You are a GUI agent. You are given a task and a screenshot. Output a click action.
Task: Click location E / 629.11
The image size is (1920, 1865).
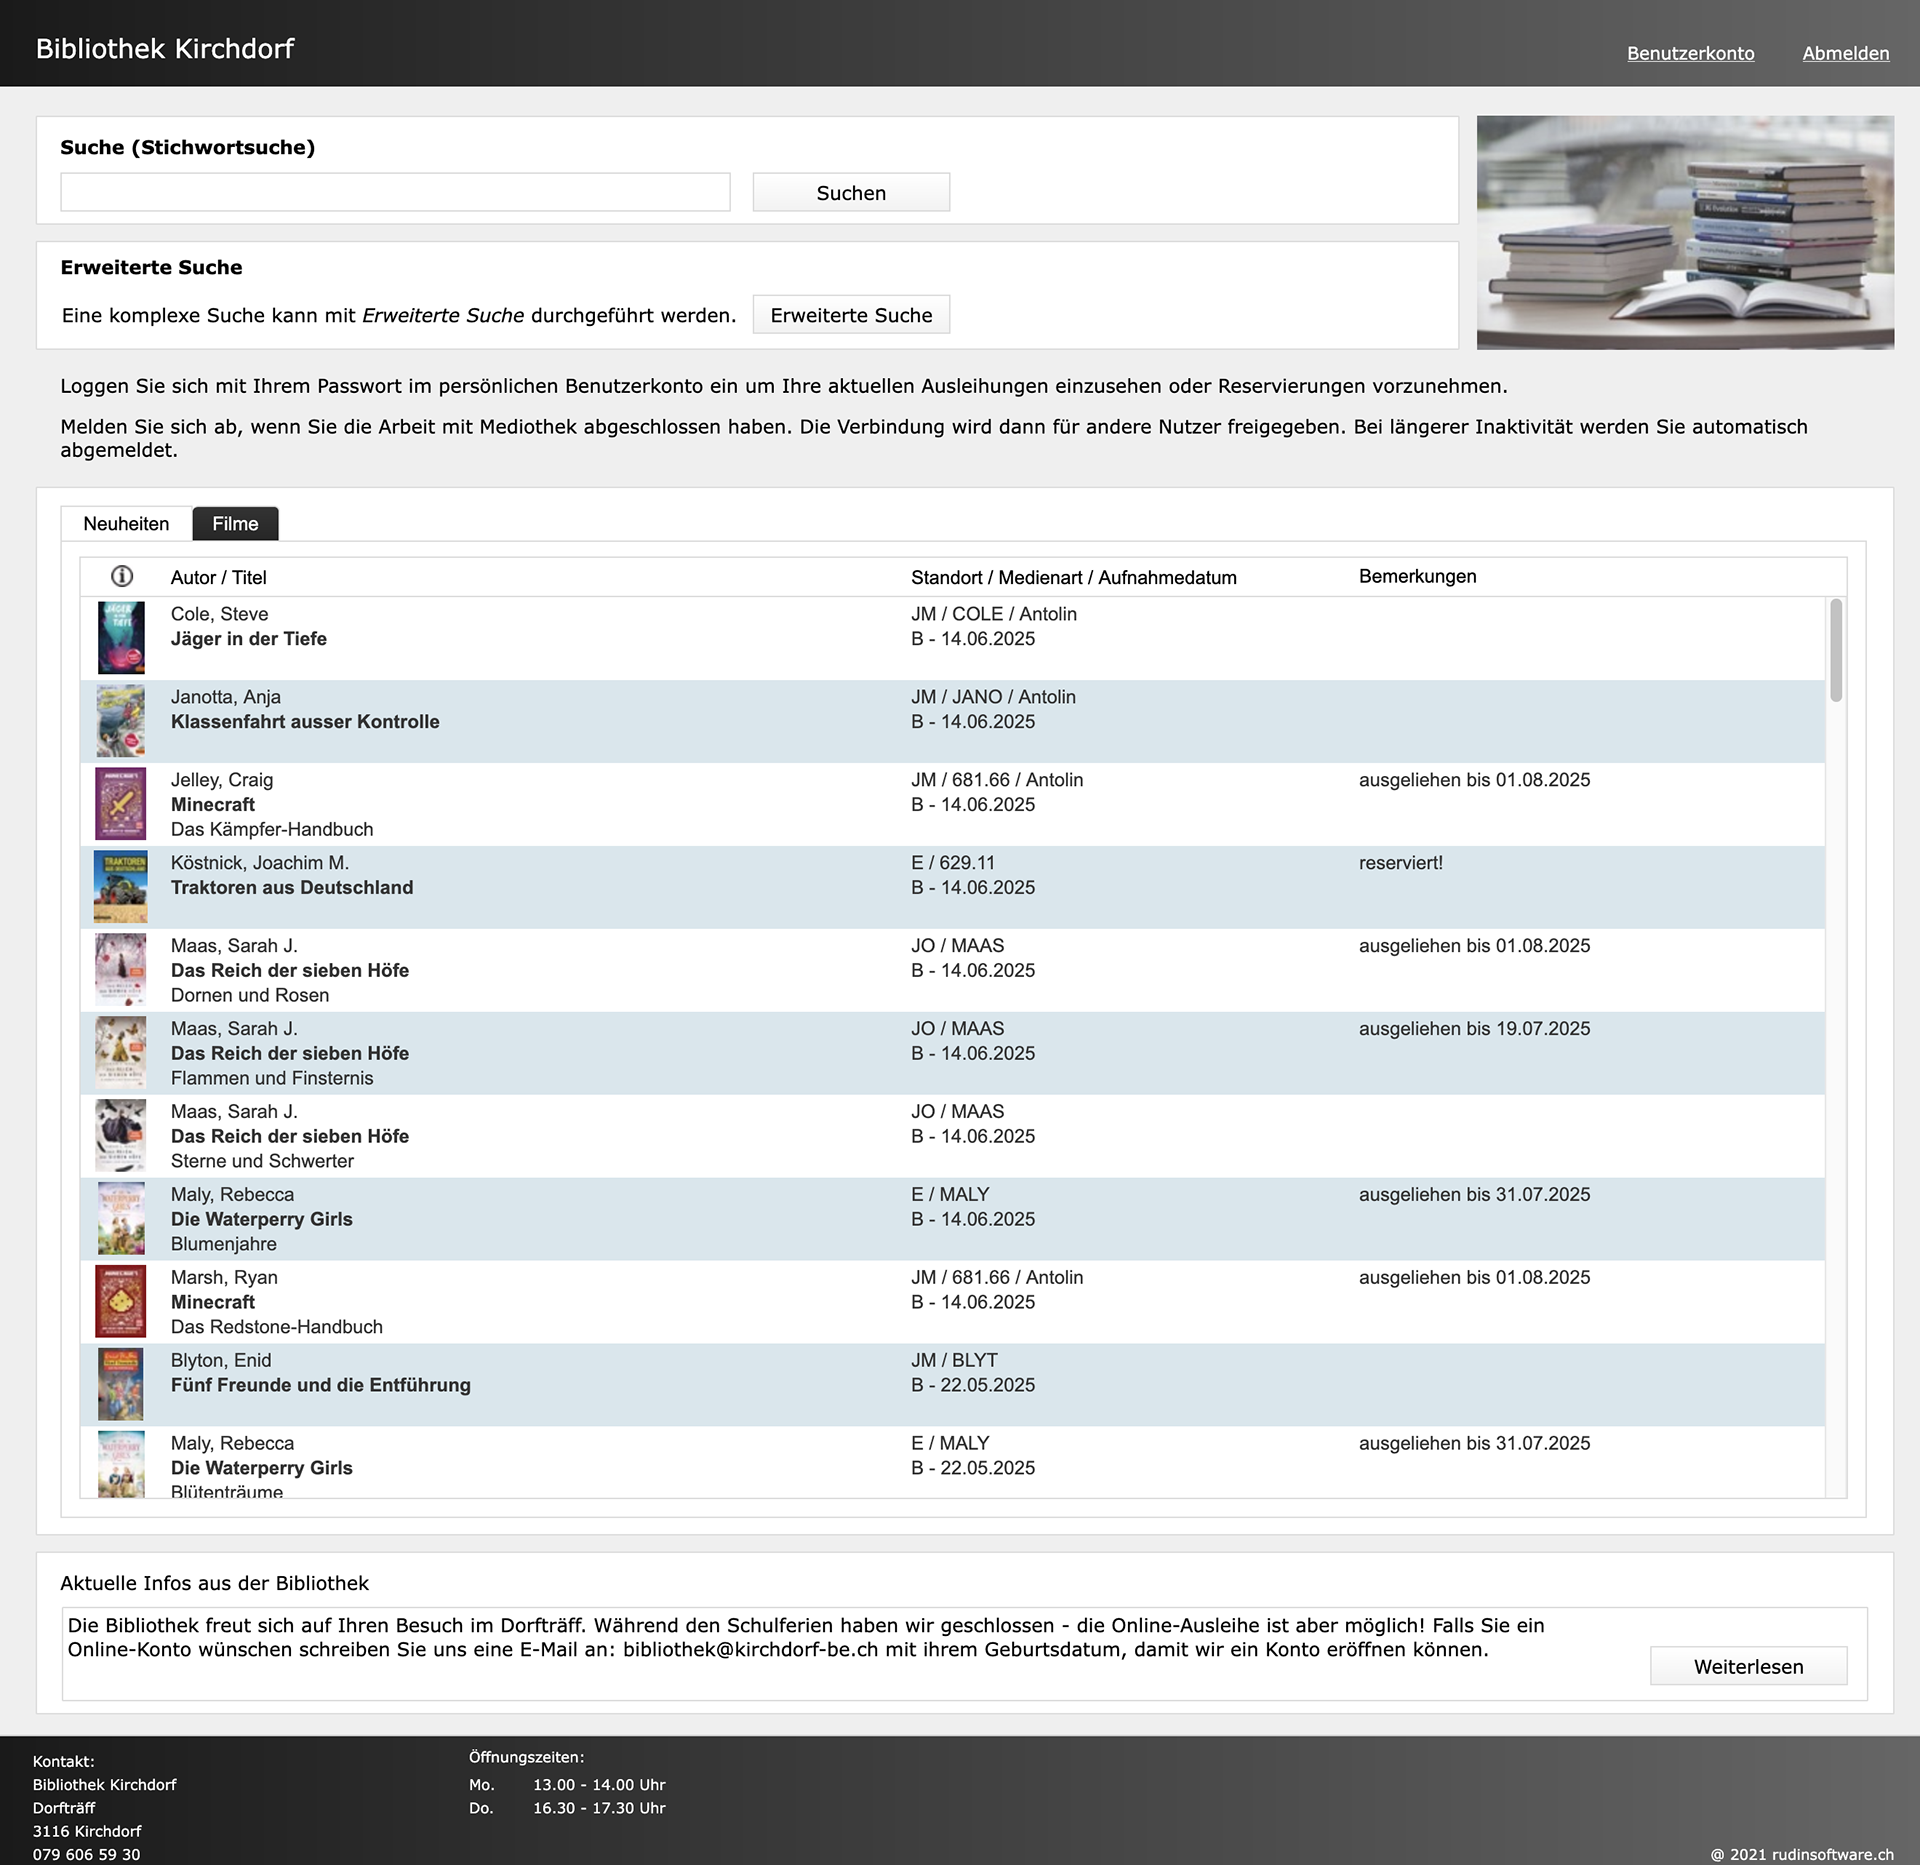tap(953, 863)
